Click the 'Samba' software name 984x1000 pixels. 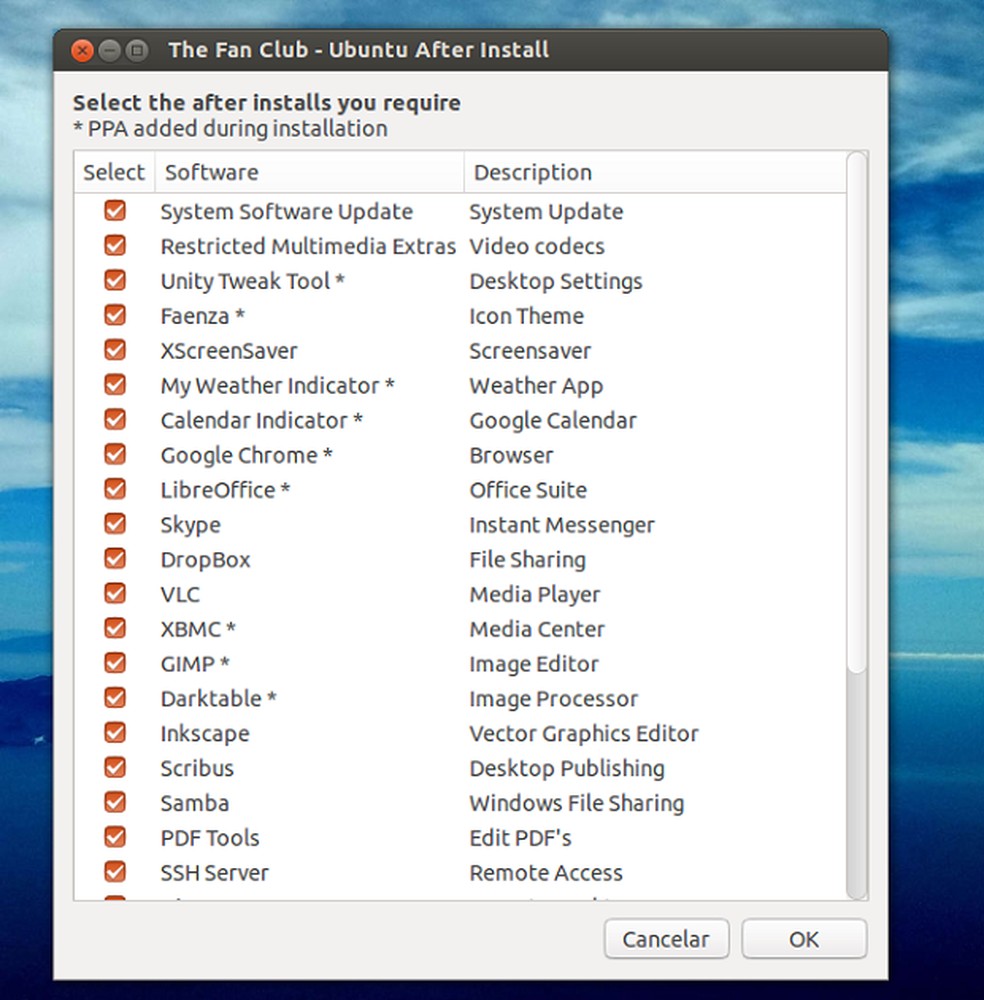click(195, 804)
